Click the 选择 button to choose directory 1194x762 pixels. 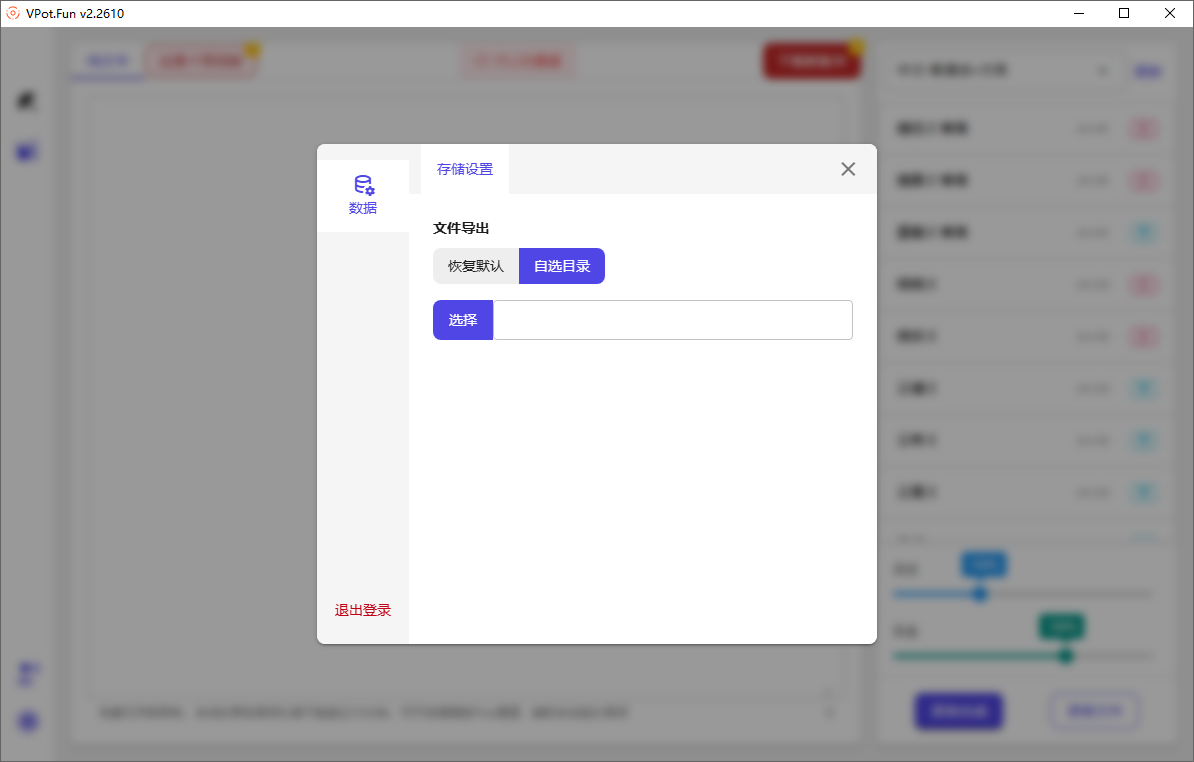pos(463,320)
